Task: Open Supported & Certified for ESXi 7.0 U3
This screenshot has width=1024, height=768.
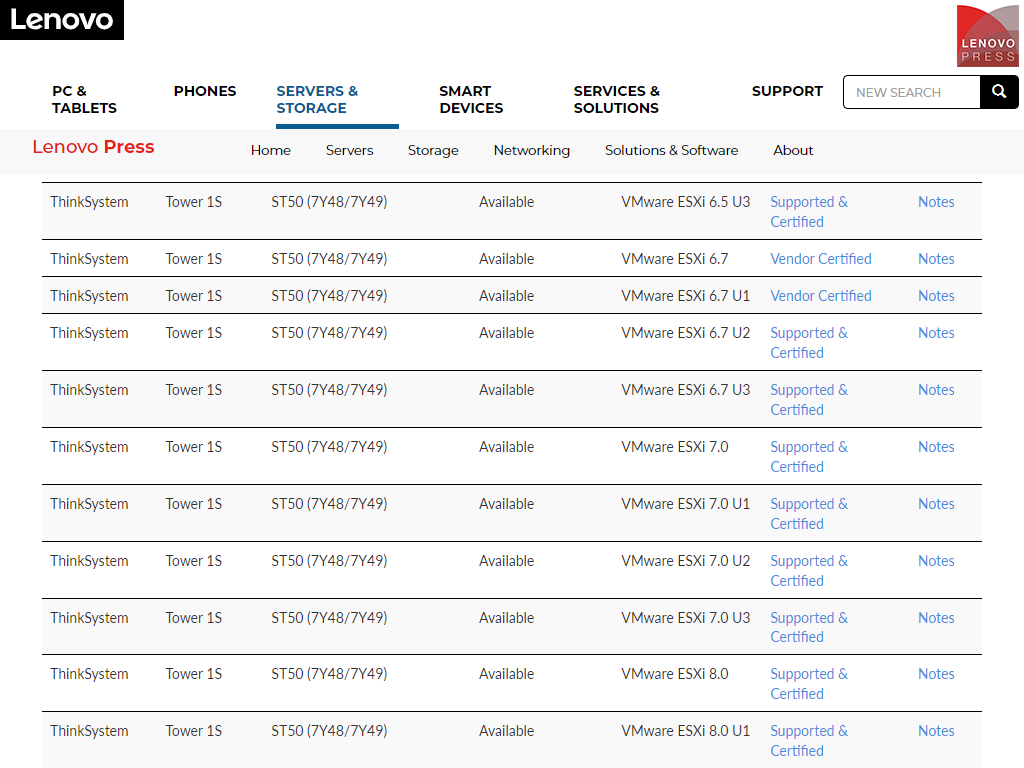Action: click(x=808, y=627)
